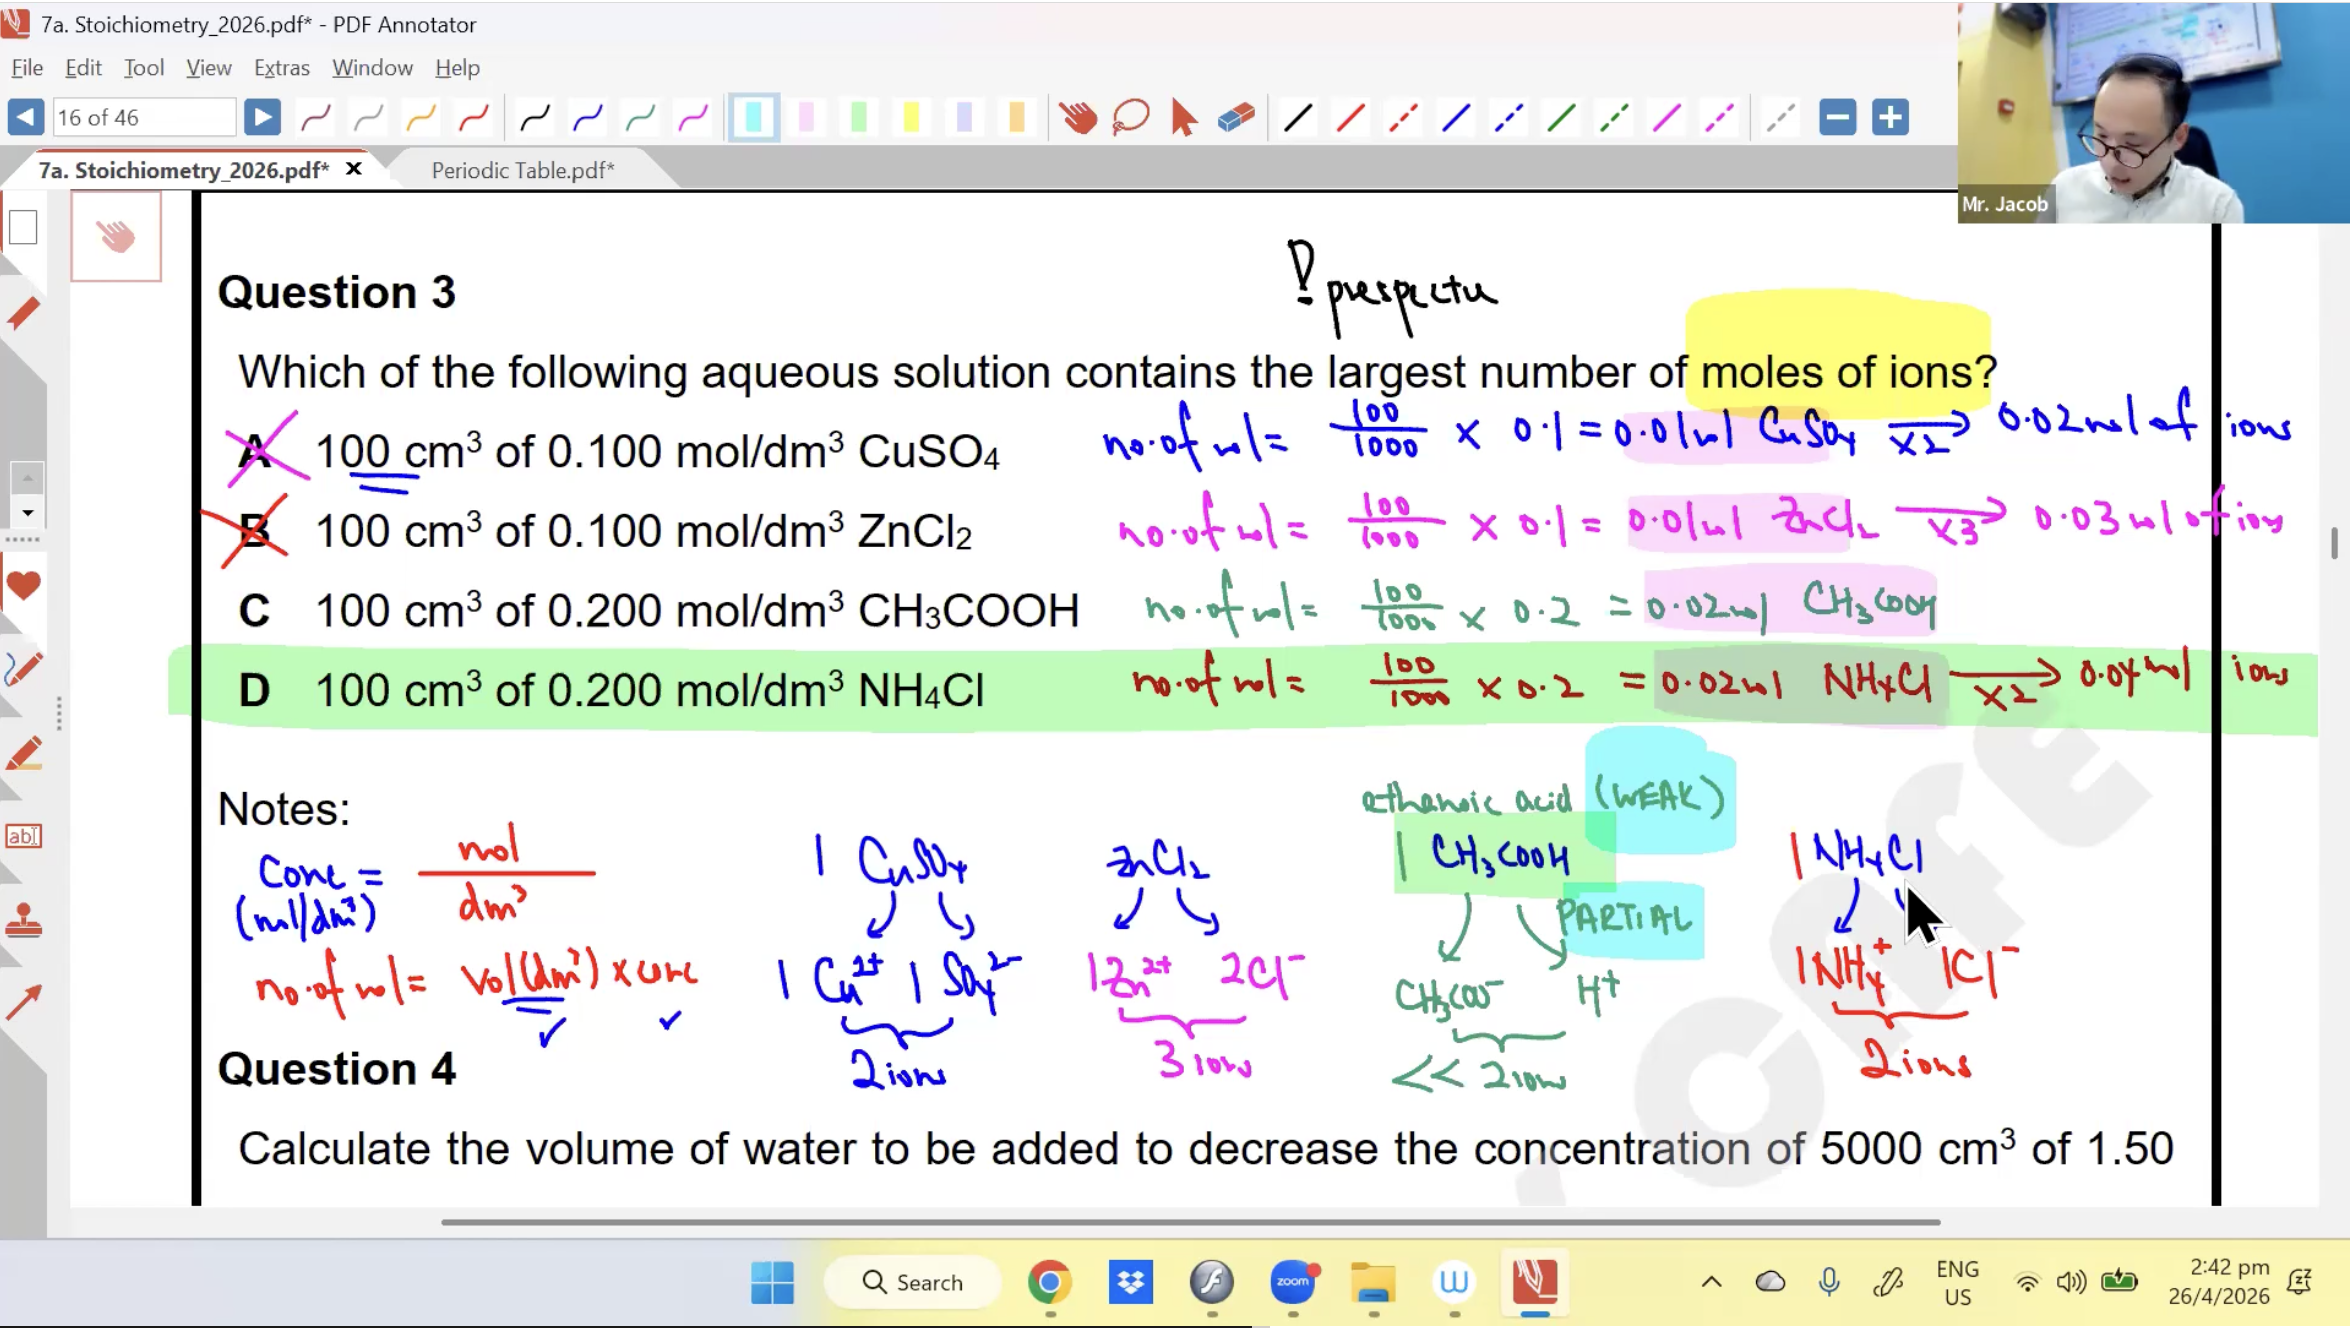Switch to Periodic Table.pdf tab
The width and height of the screenshot is (2350, 1328).
(x=523, y=170)
